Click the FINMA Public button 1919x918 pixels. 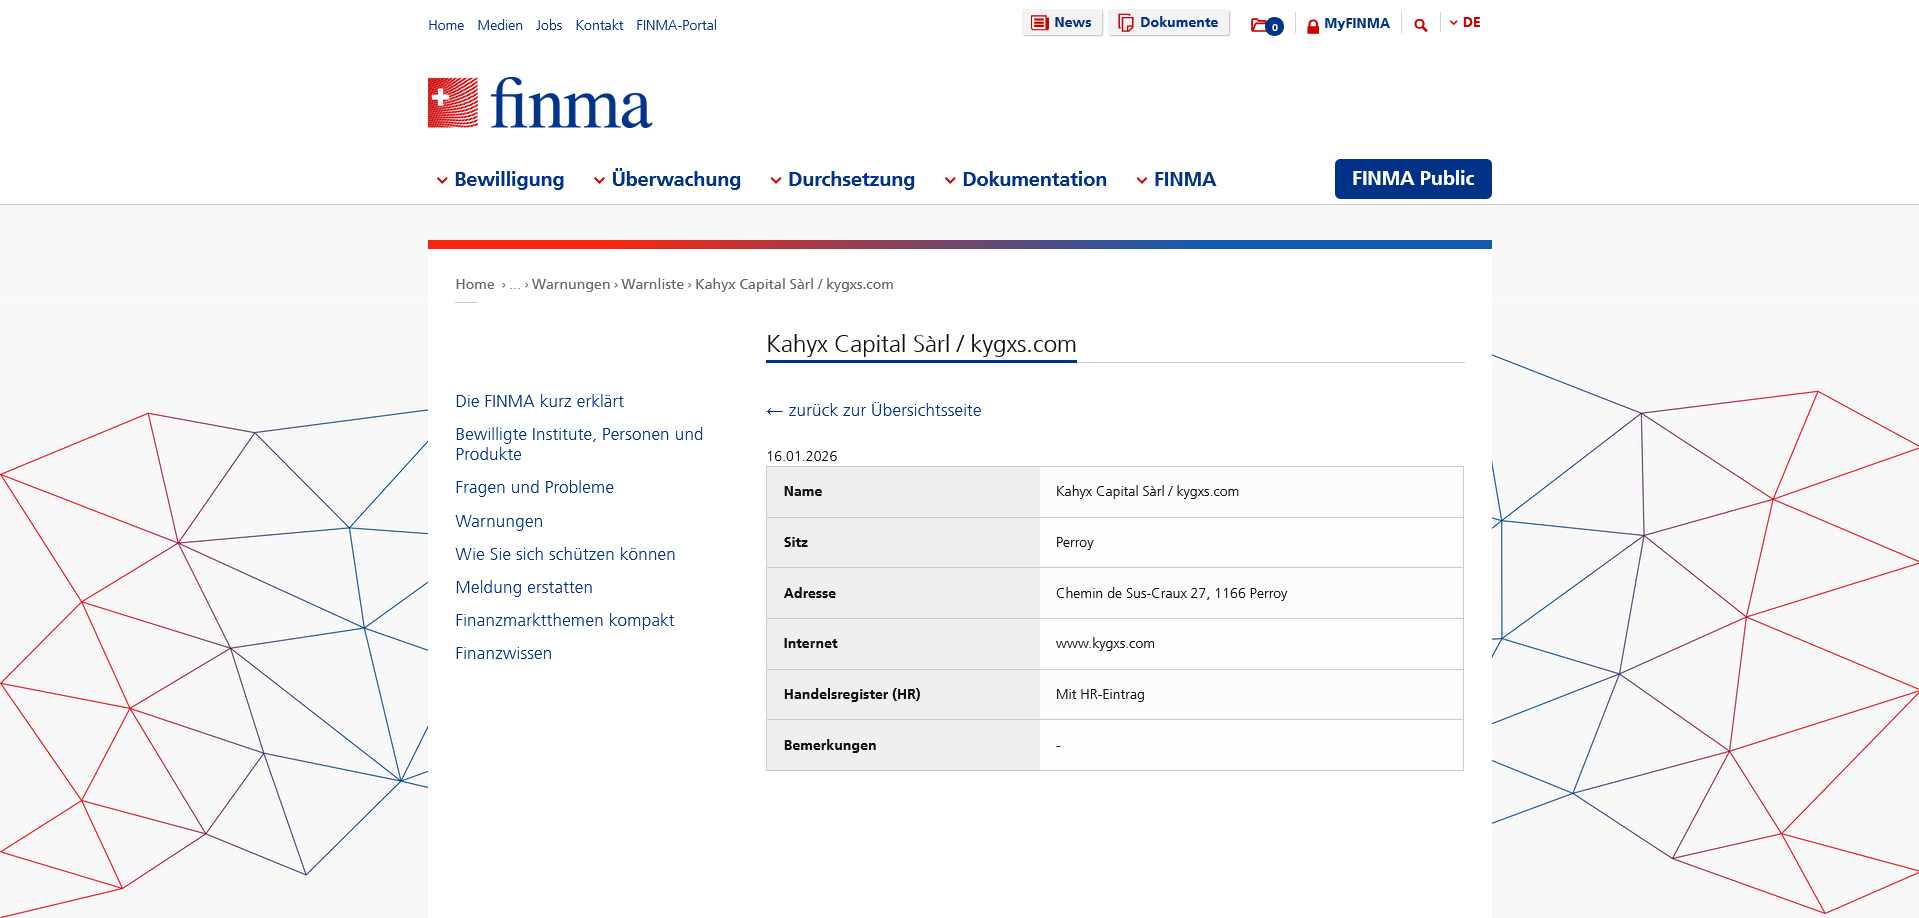pos(1413,179)
